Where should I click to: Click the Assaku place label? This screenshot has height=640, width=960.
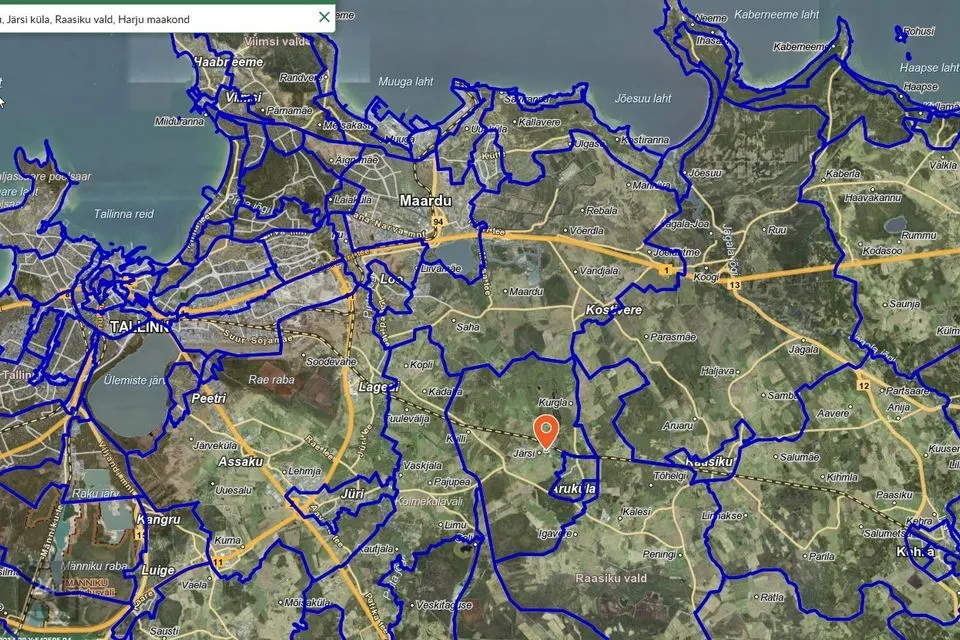pyautogui.click(x=240, y=461)
